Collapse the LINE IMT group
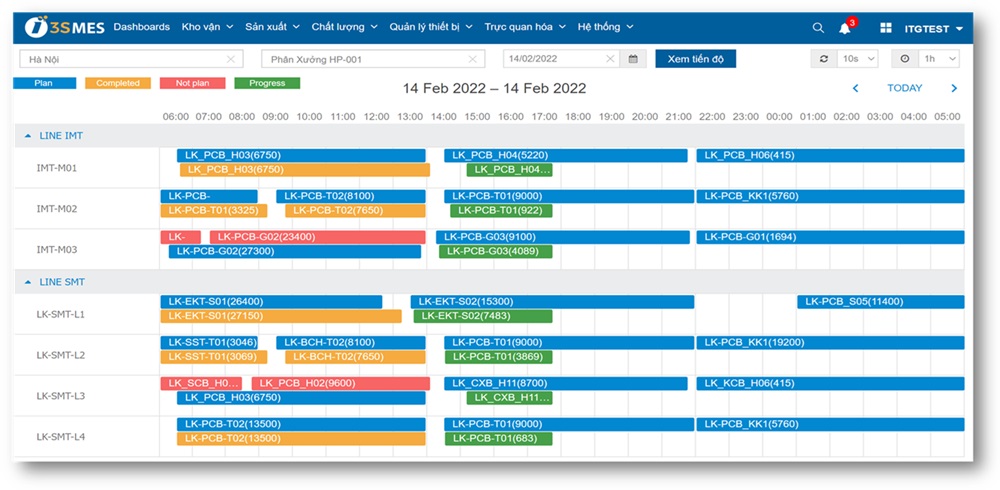The width and height of the screenshot is (1000, 490). [27, 135]
